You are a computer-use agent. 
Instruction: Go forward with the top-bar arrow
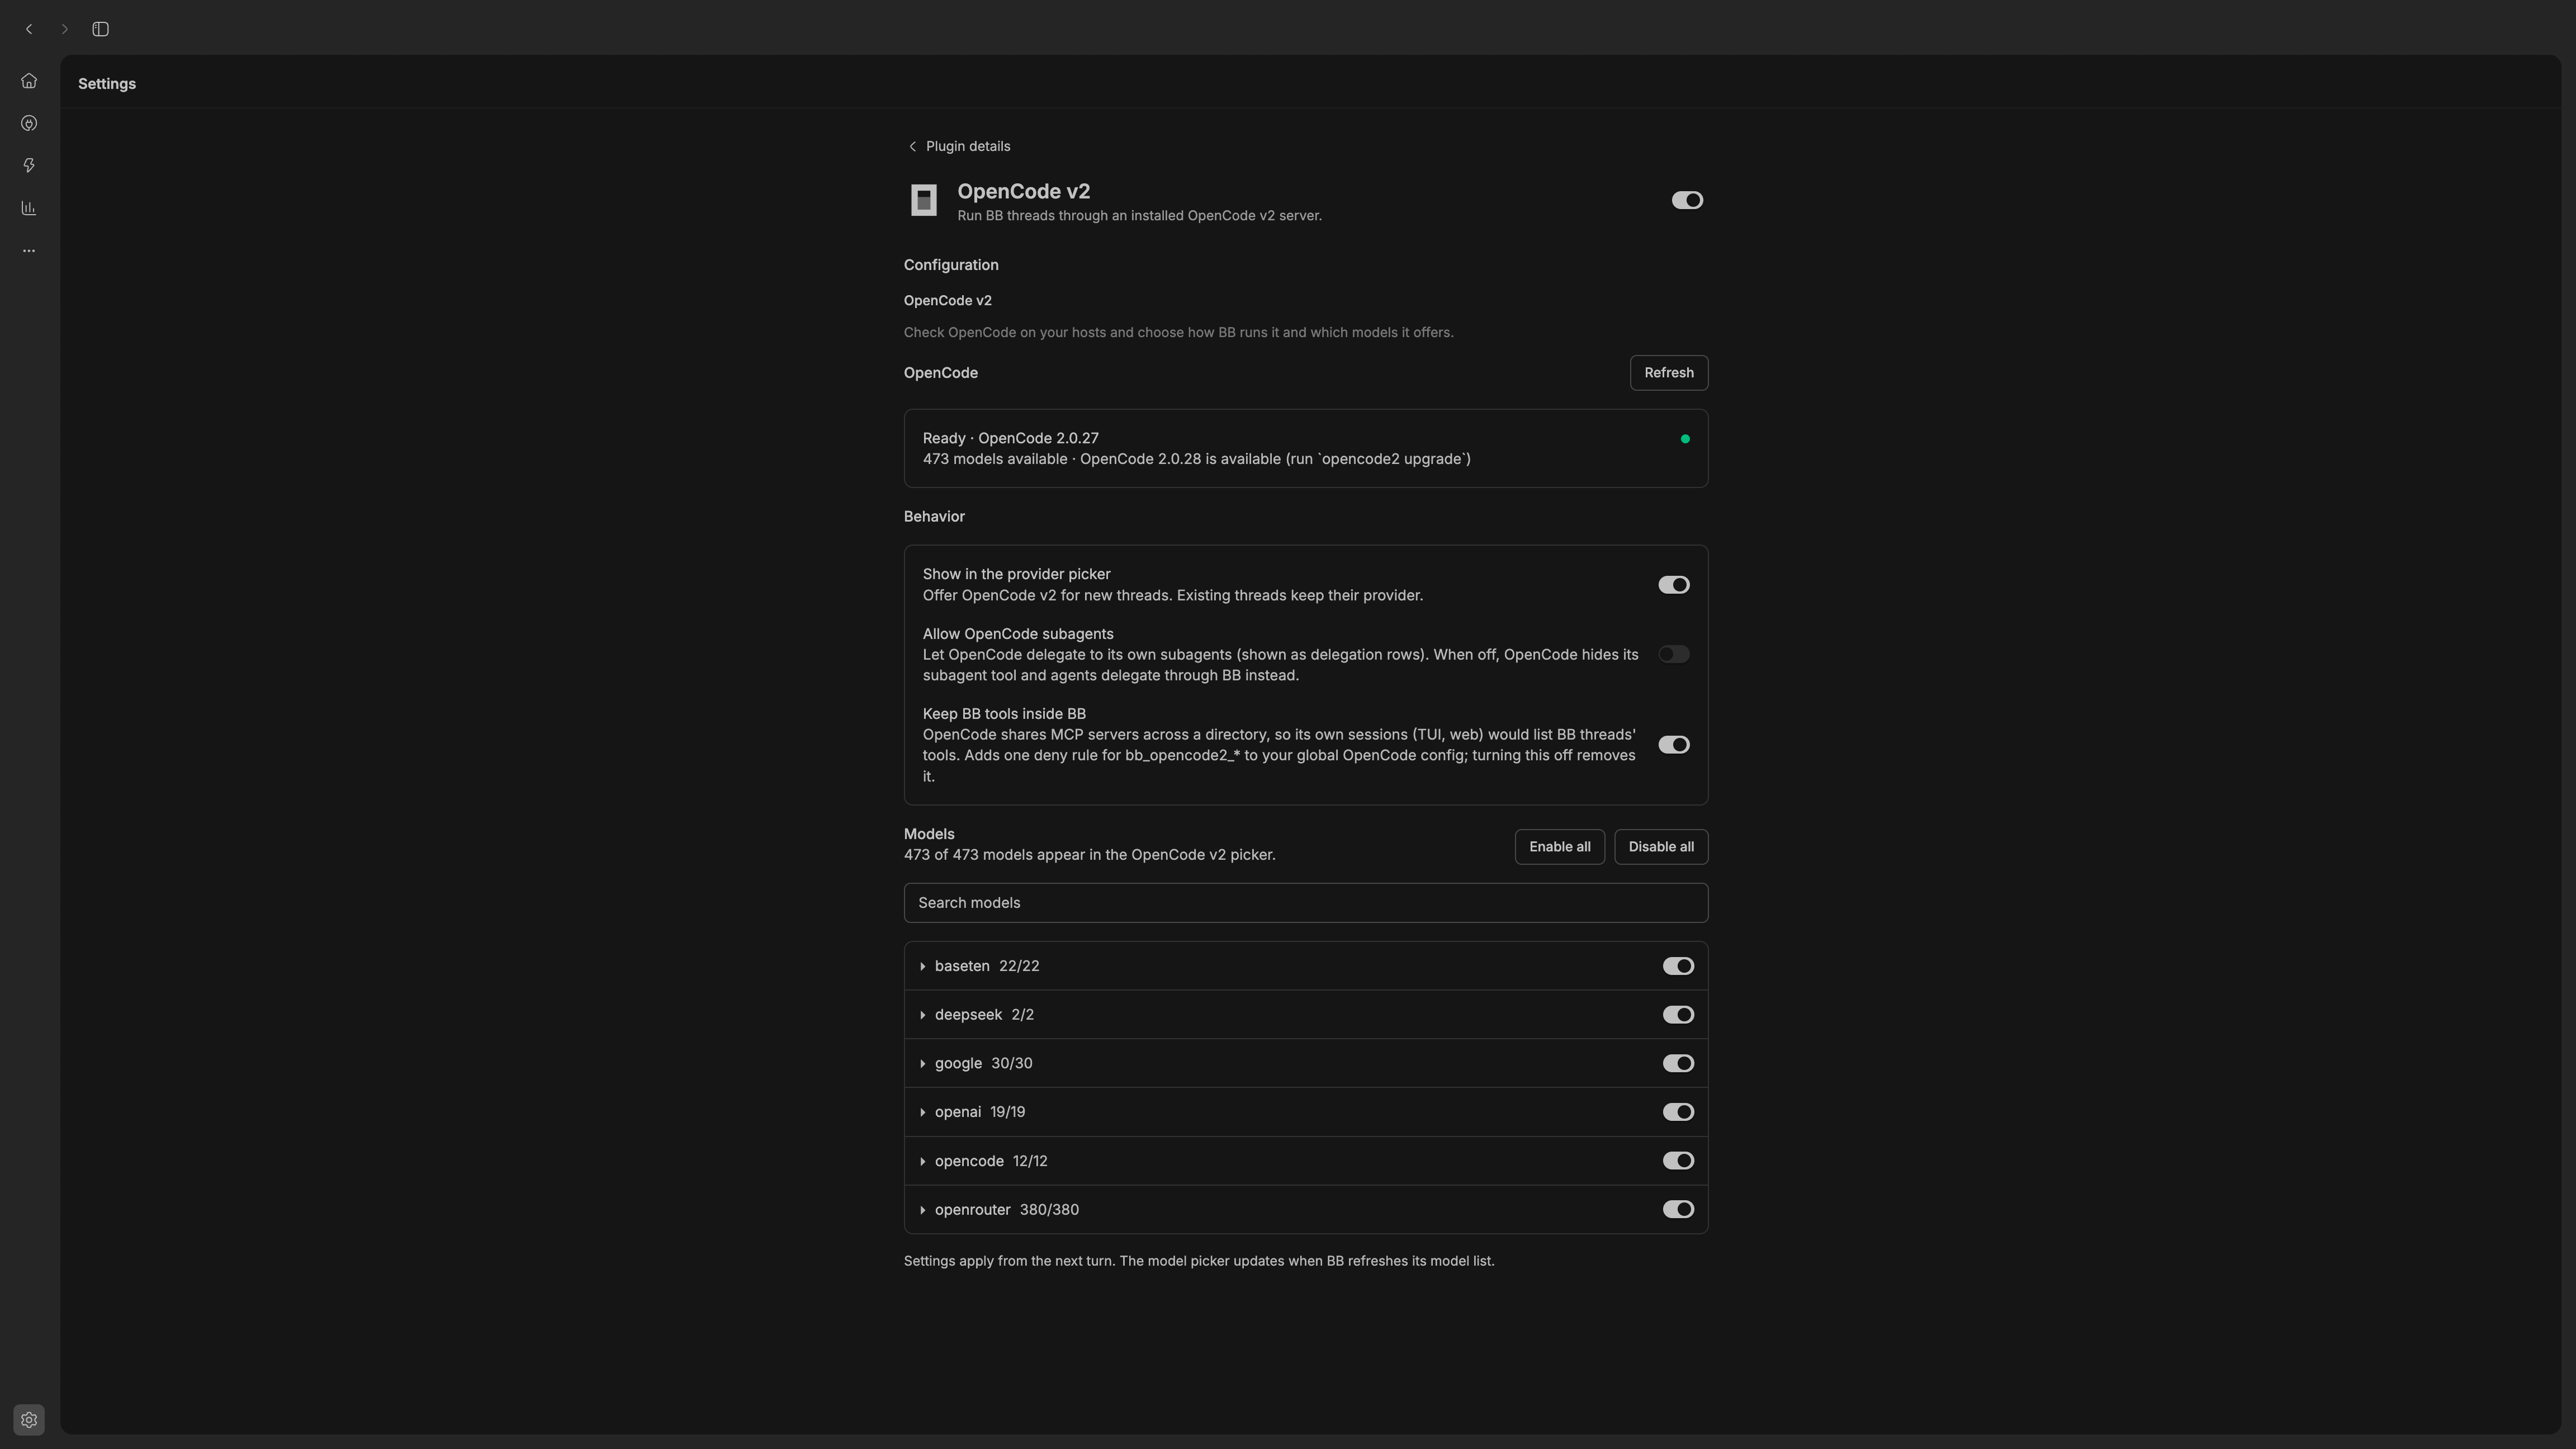pos(65,29)
